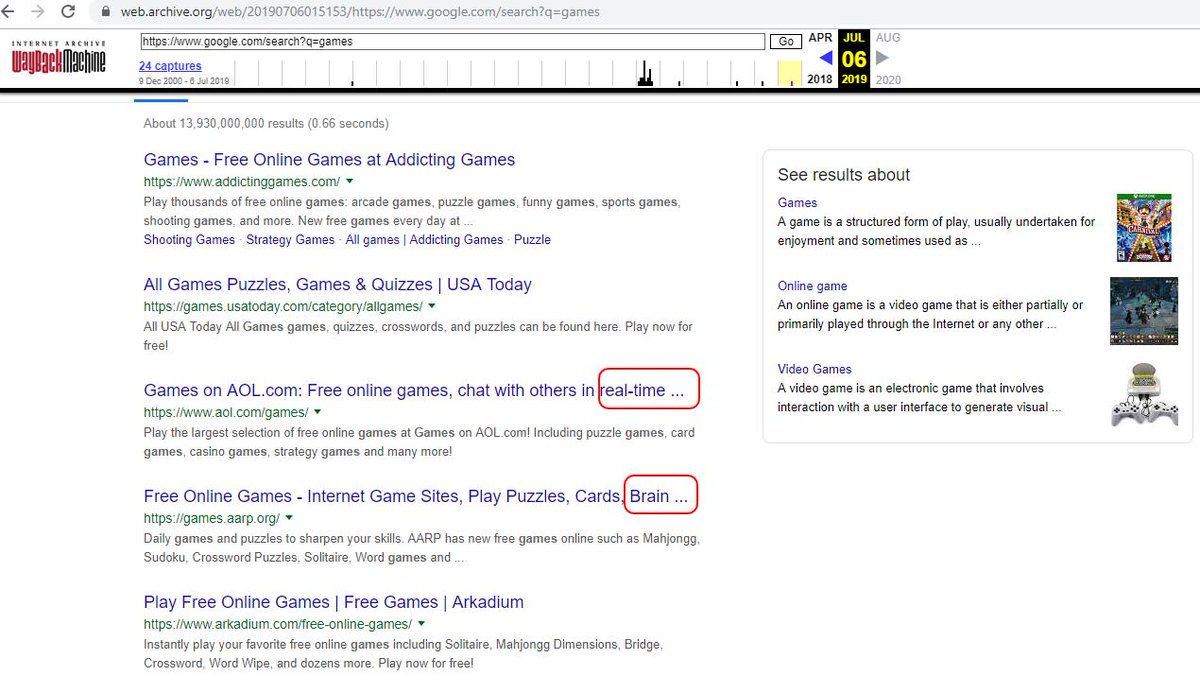The image size is (1200, 676).
Task: Open the Games link in See results about
Action: (x=797, y=203)
